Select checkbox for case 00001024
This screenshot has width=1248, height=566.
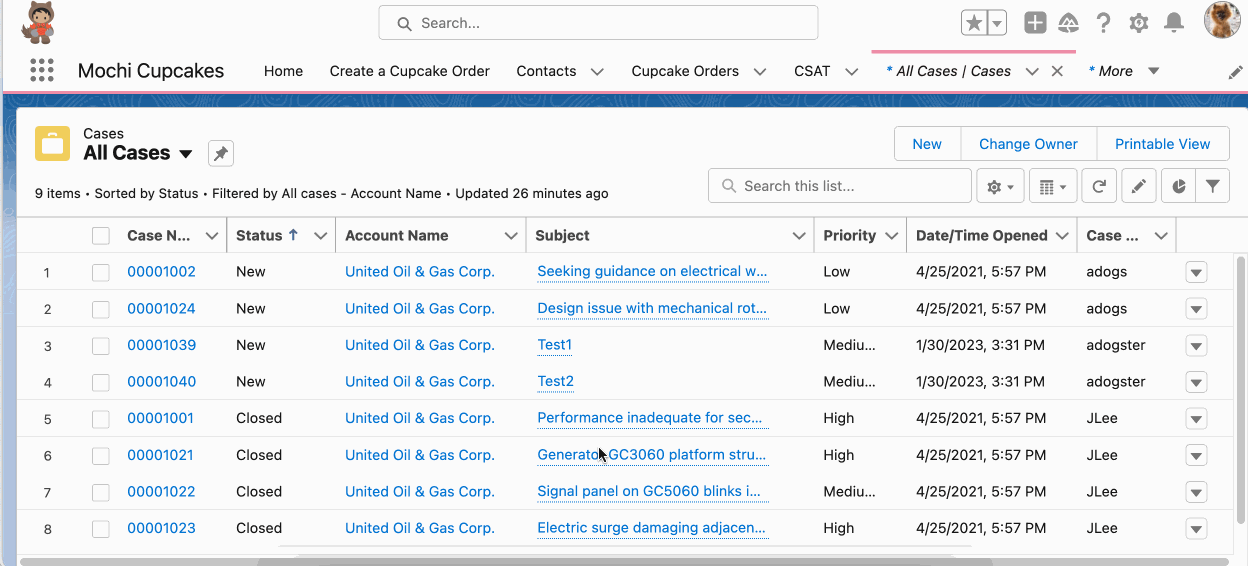tap(101, 309)
